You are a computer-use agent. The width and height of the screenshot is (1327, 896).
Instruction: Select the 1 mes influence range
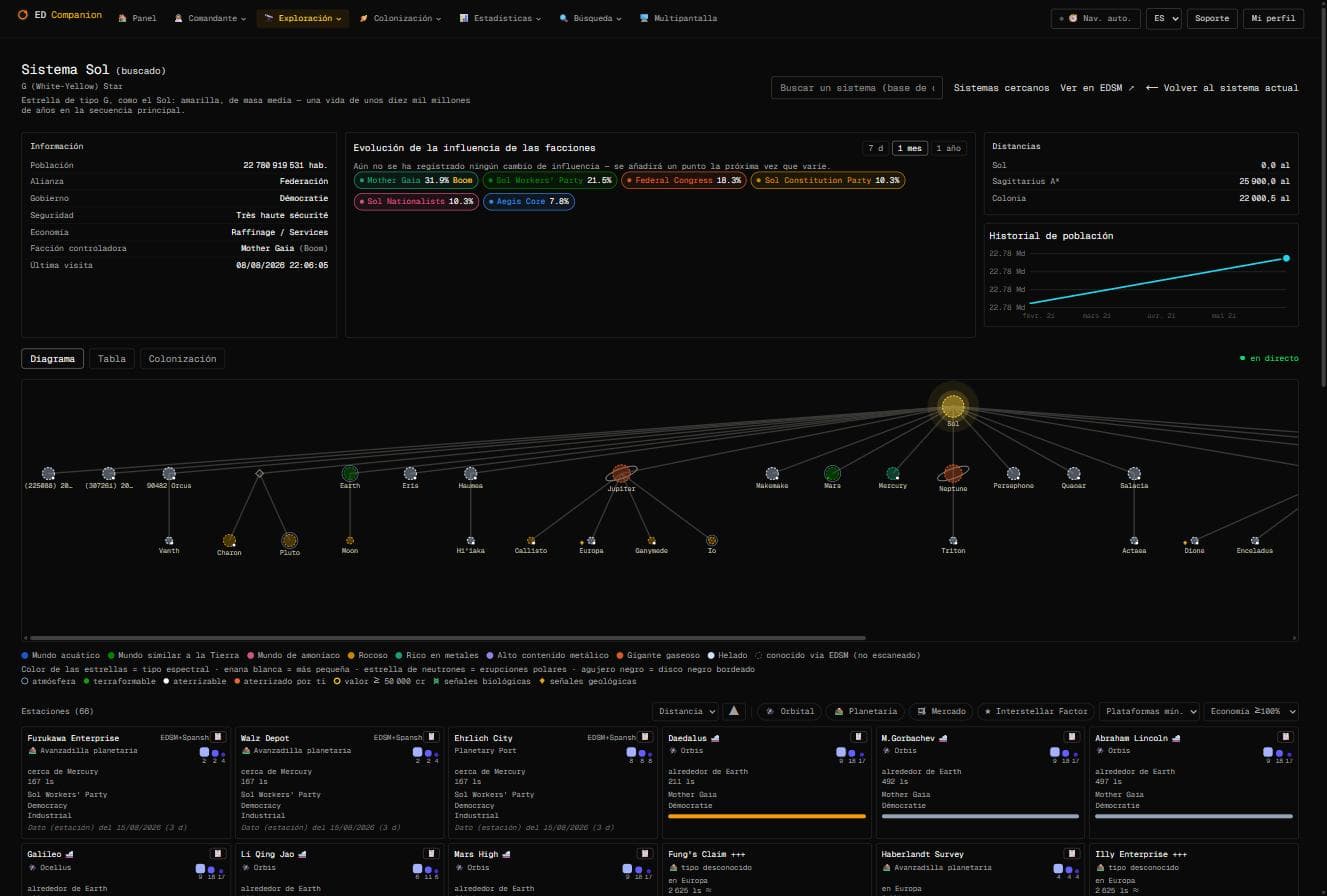pyautogui.click(x=910, y=148)
